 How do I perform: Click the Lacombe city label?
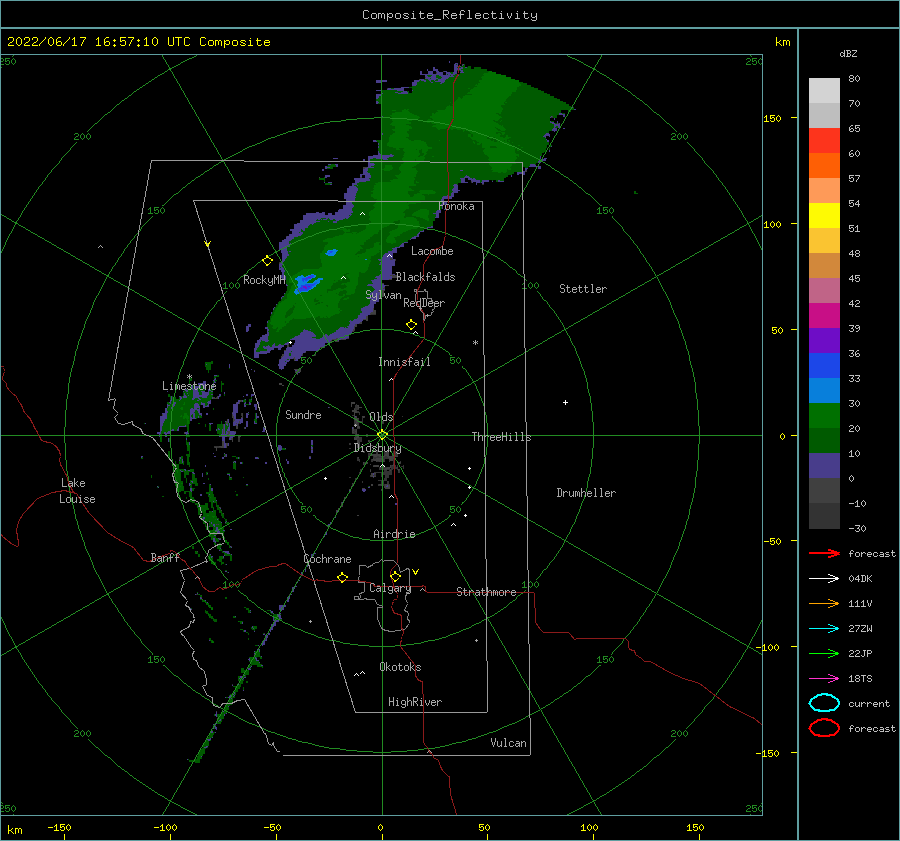pos(432,251)
